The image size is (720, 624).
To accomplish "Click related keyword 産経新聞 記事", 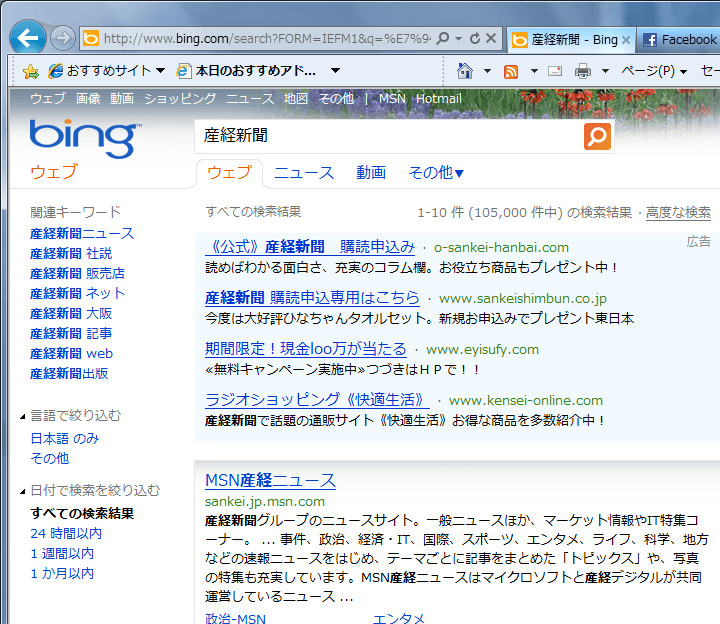I will pos(71,333).
